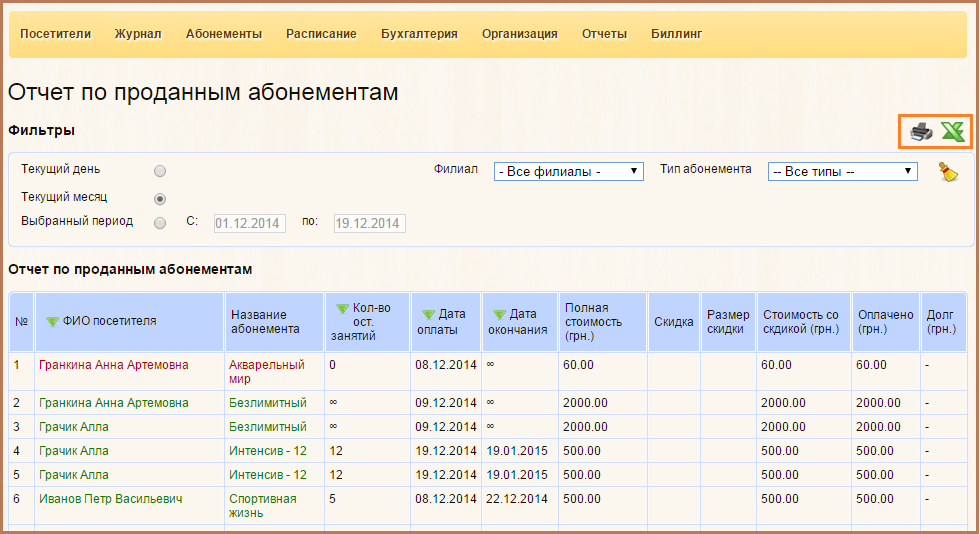Open the Абонементы menu
The width and height of the screenshot is (980, 534).
tap(224, 34)
